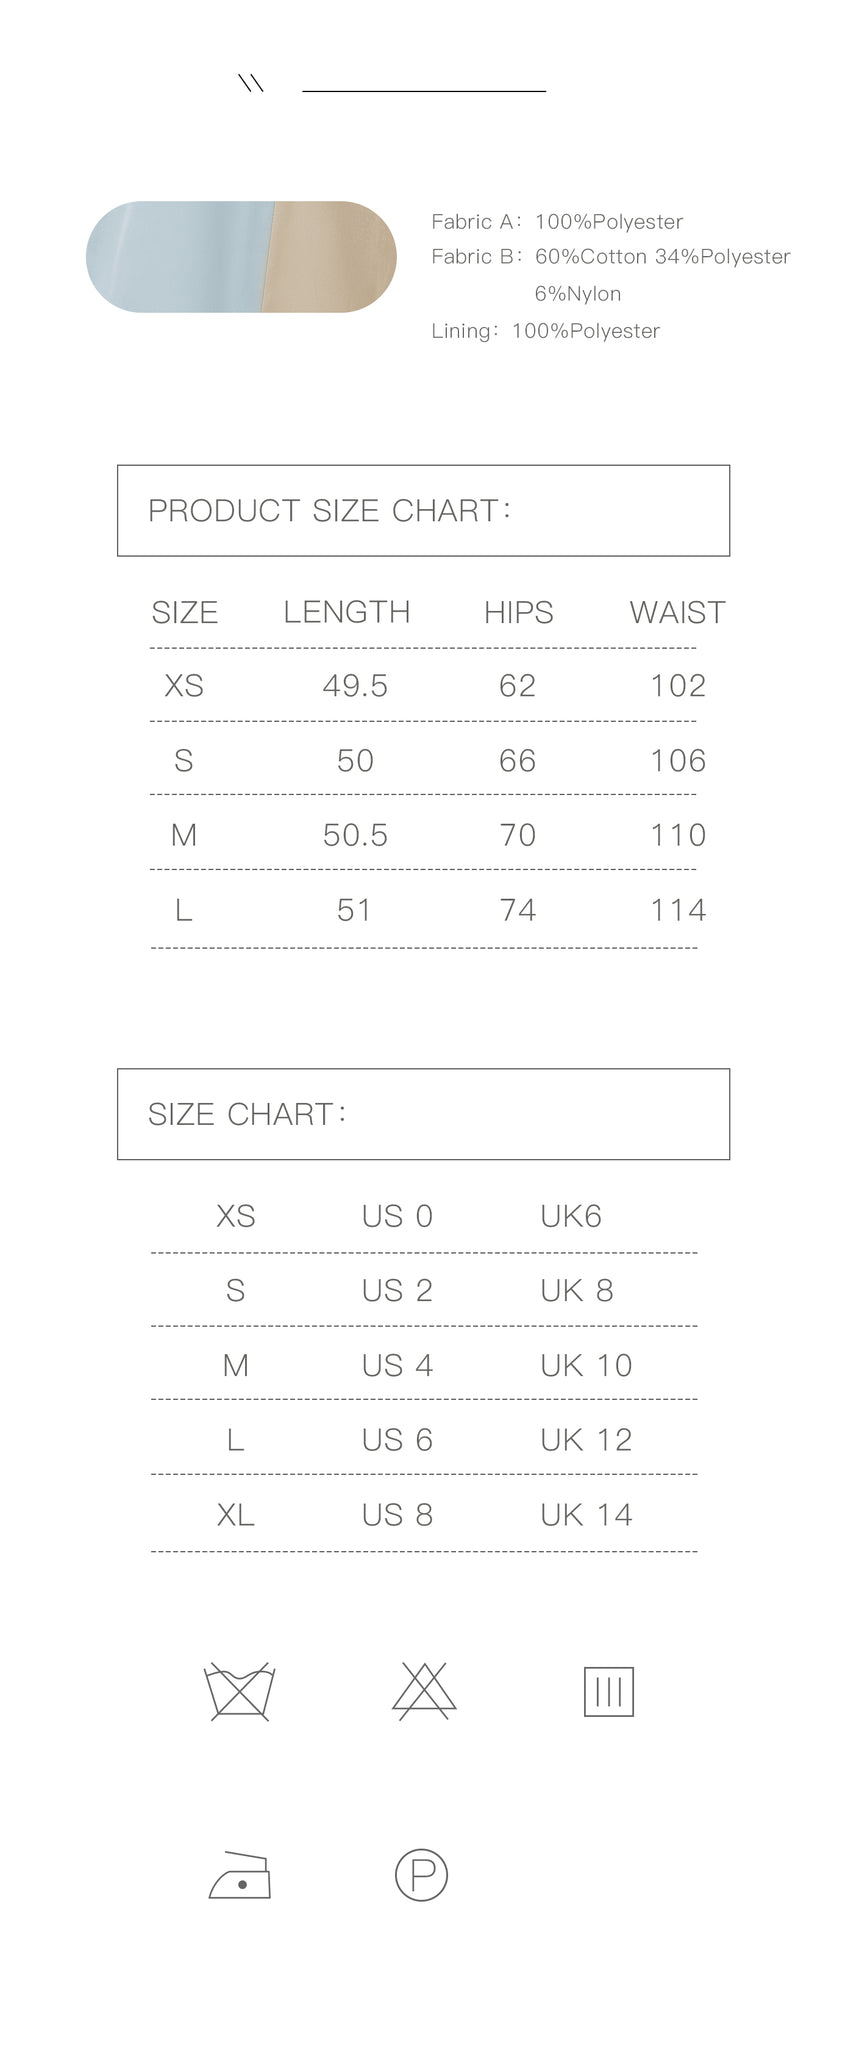Click the double slash mark at top
This screenshot has width=848, height=2048.
click(251, 84)
